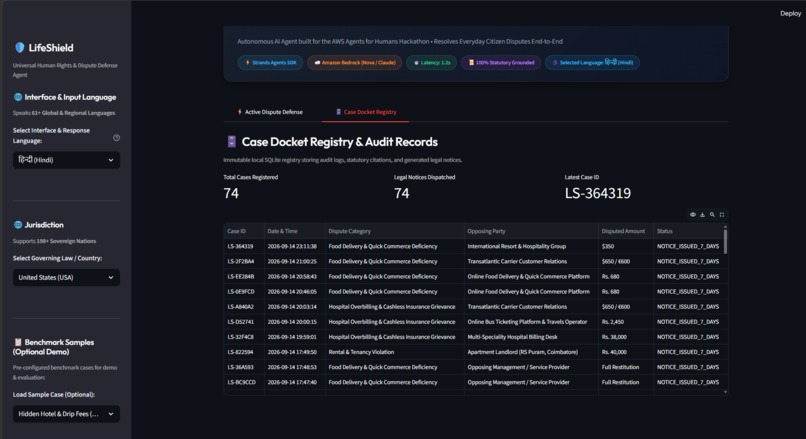Click the Latency 1.2s badge

(x=431, y=63)
